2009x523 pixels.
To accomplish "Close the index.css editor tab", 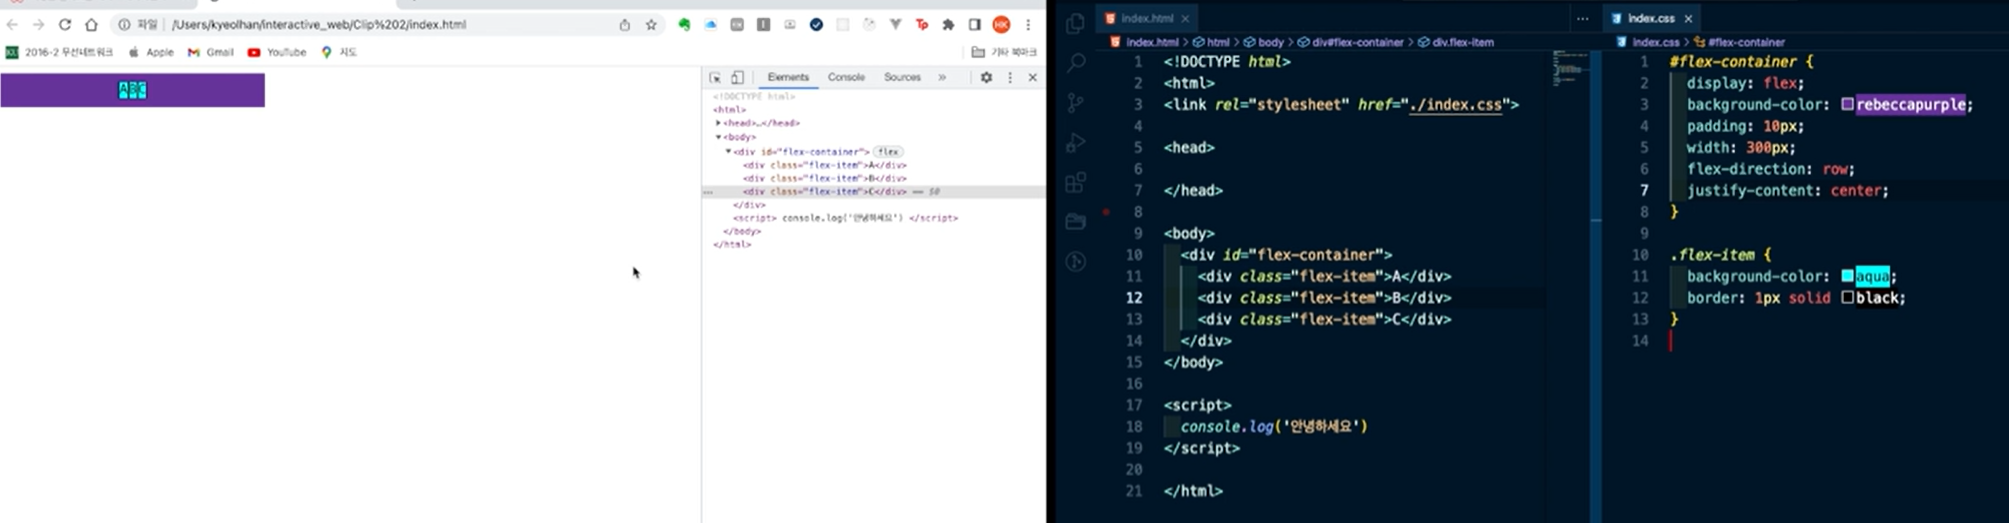I will click(1688, 18).
